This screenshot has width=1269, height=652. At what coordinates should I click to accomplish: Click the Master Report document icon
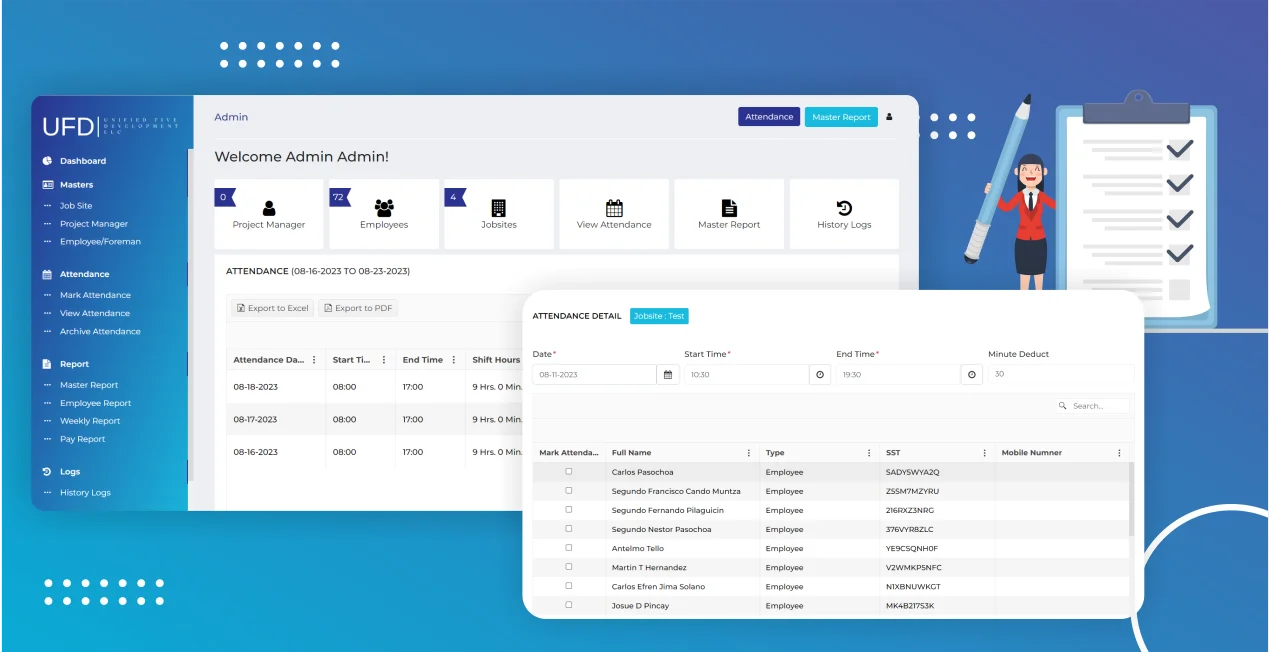[x=729, y=208]
